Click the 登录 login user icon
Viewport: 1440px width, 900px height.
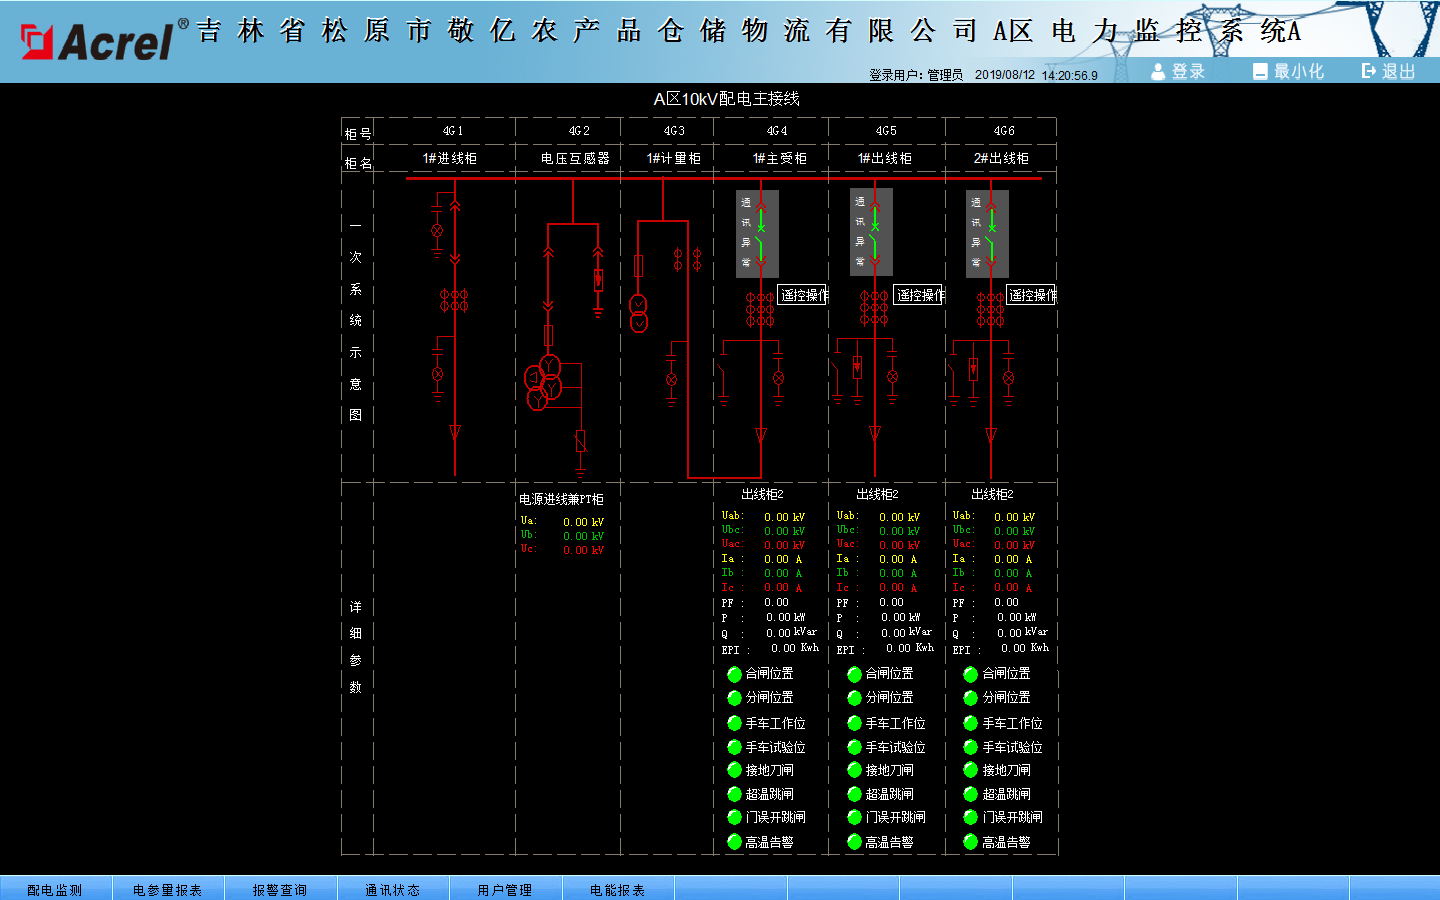point(1158,71)
